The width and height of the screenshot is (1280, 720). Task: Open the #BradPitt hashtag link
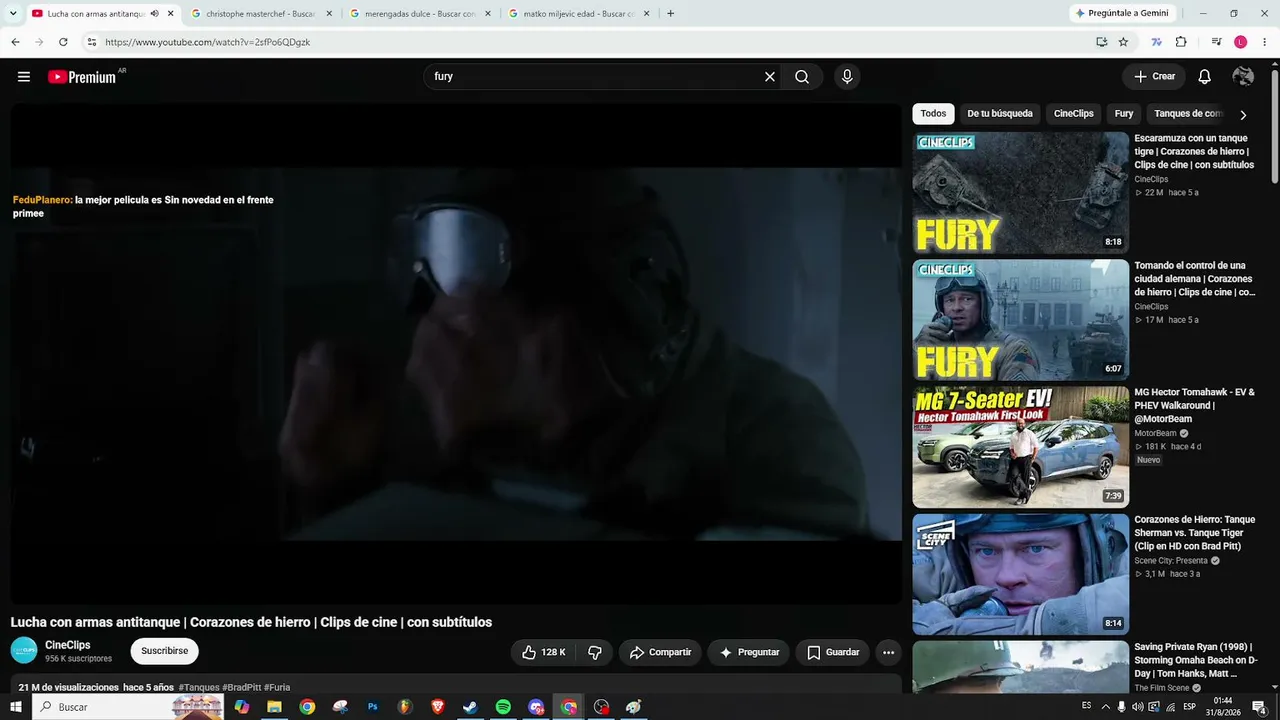[x=241, y=688]
